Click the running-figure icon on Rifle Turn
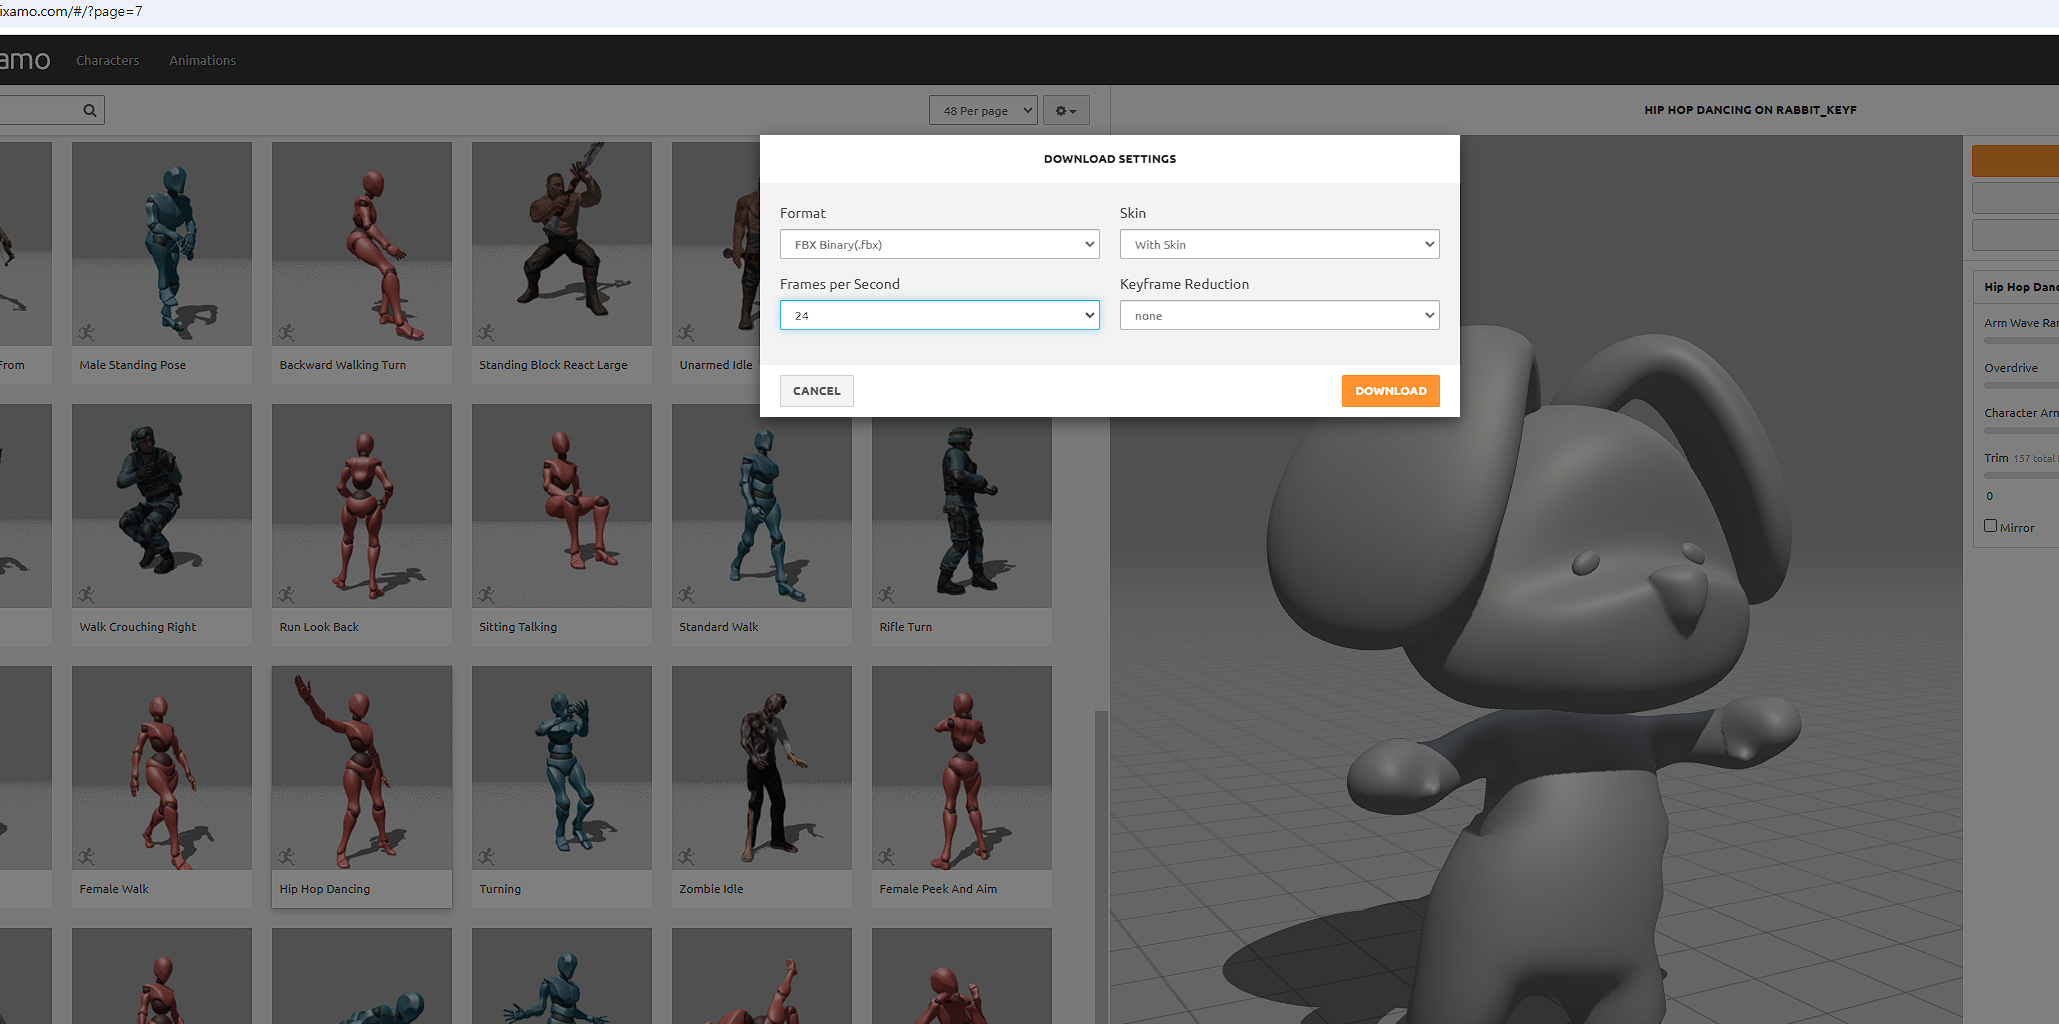 tap(887, 594)
